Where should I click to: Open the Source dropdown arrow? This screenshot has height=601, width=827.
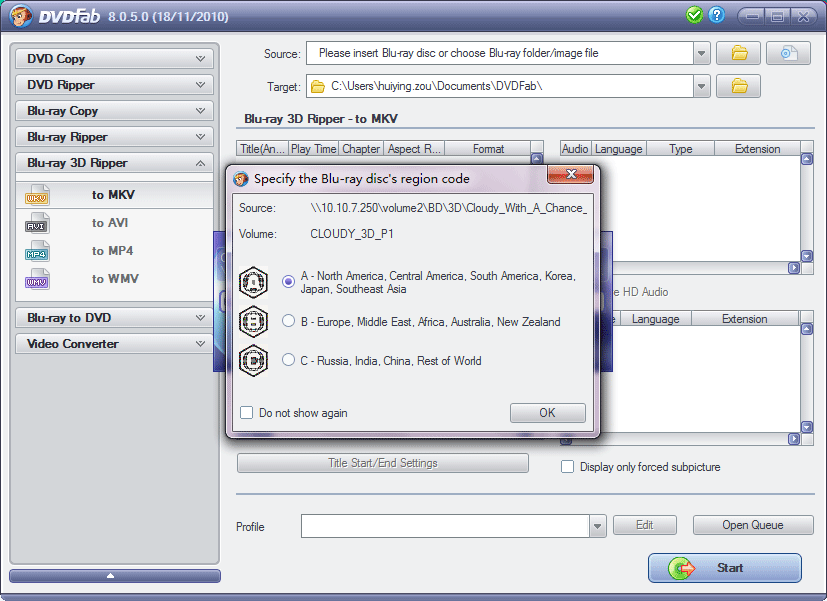point(700,52)
